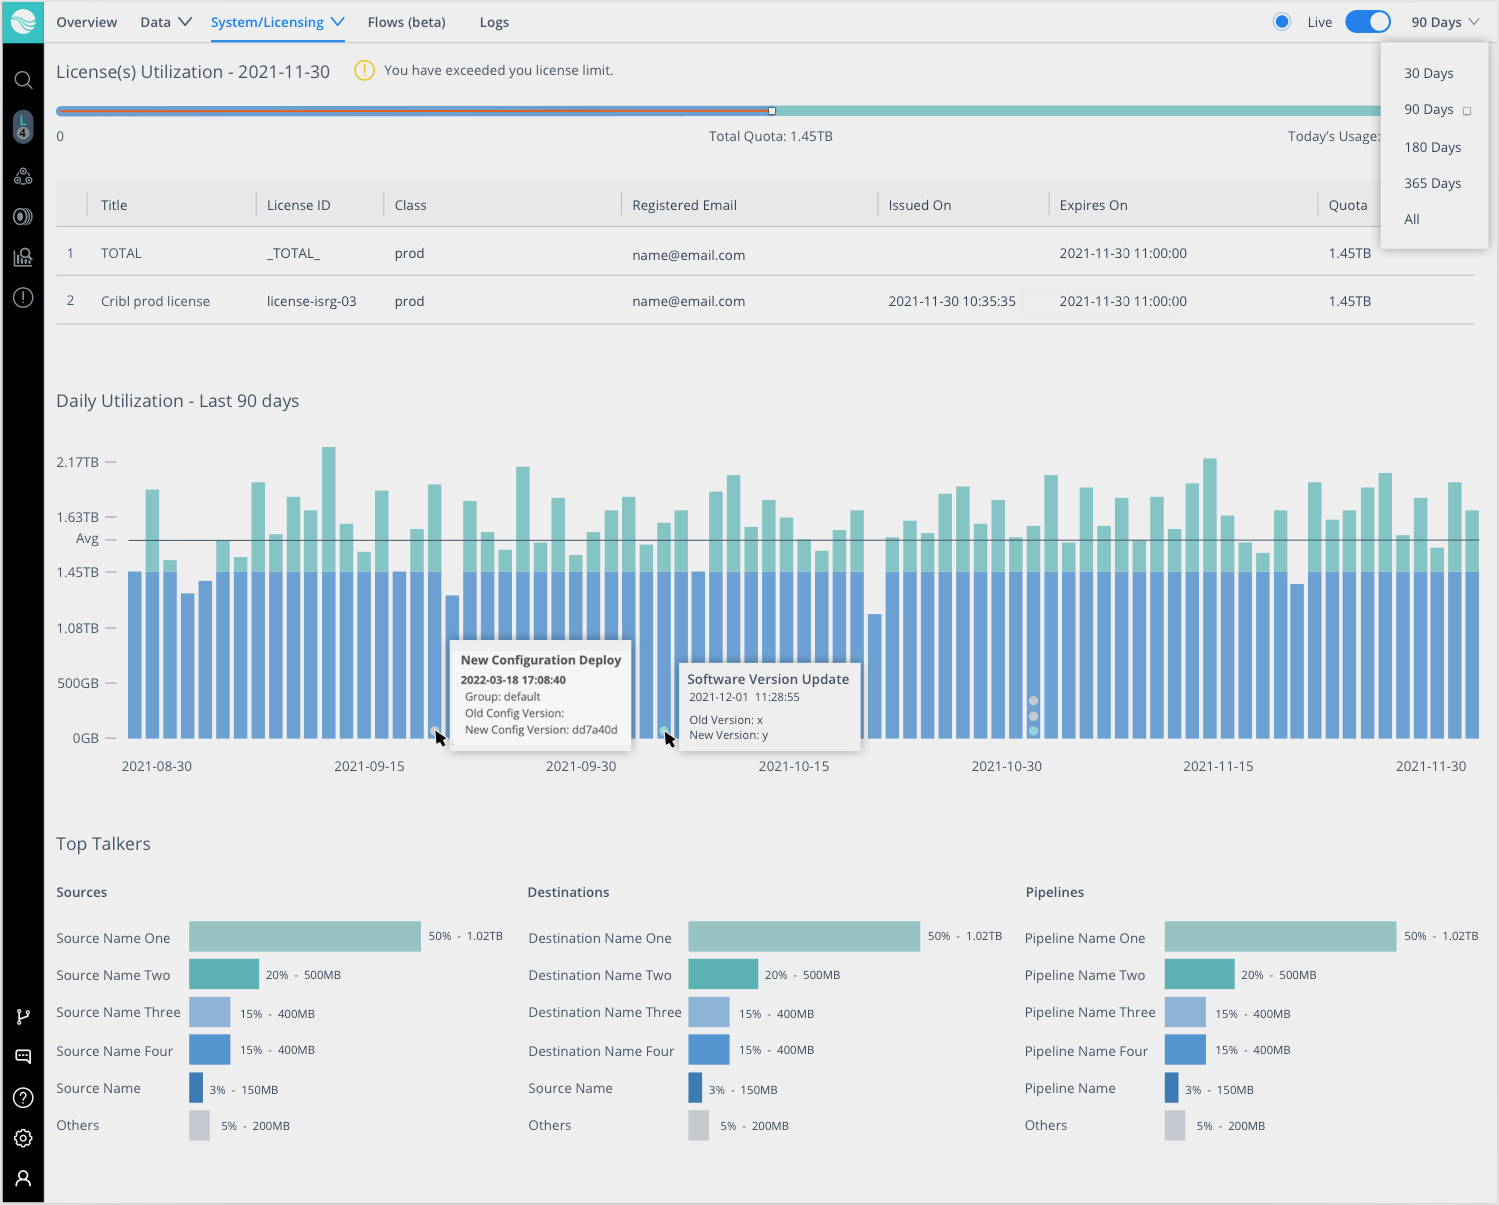Screen dimensions: 1499x1205
Task: Expand the System/Licensing dropdown chevron
Action: tap(338, 21)
